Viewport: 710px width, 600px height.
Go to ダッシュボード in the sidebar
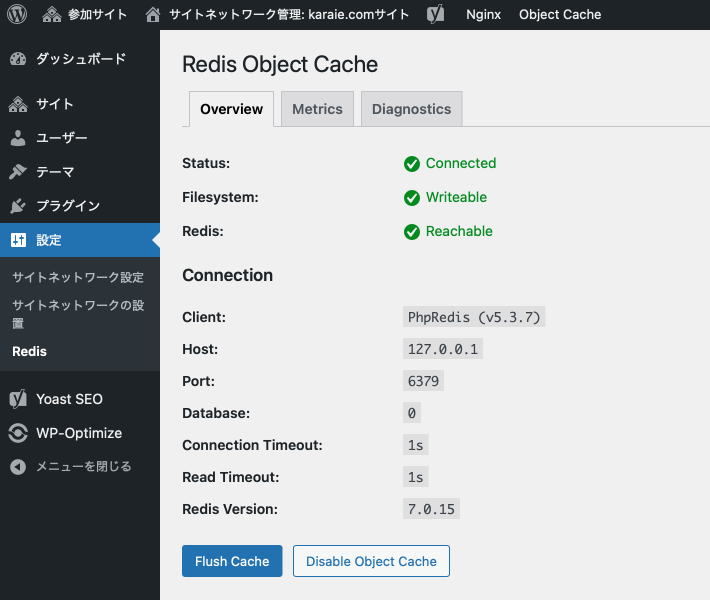point(80,59)
